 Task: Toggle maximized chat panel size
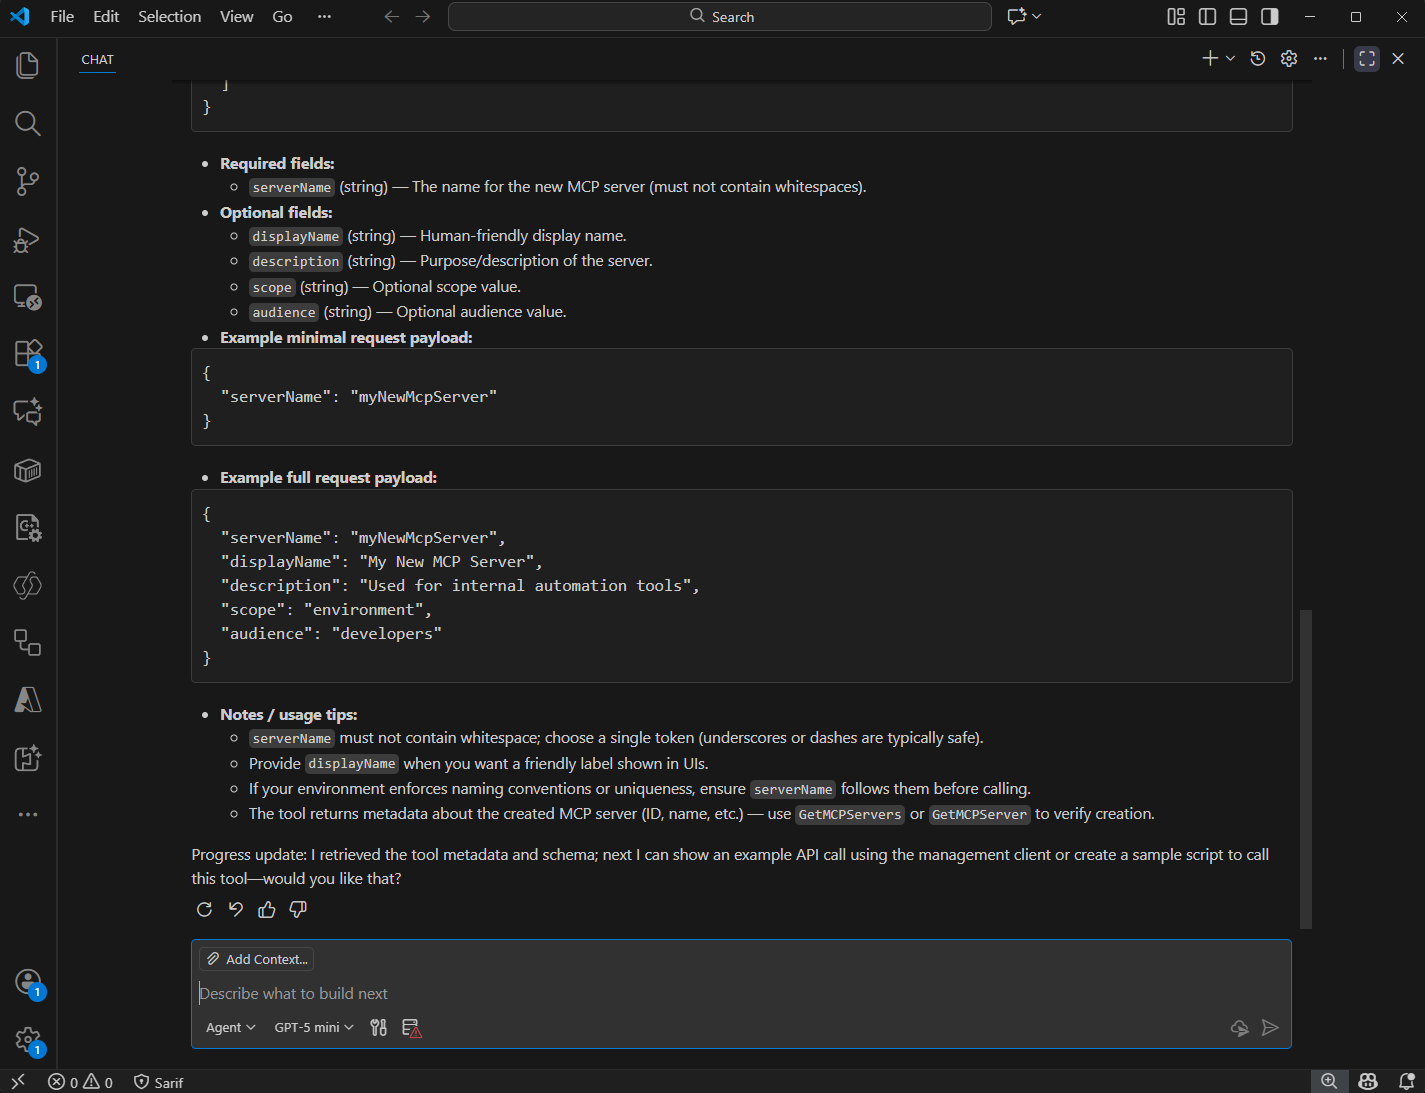click(1367, 59)
